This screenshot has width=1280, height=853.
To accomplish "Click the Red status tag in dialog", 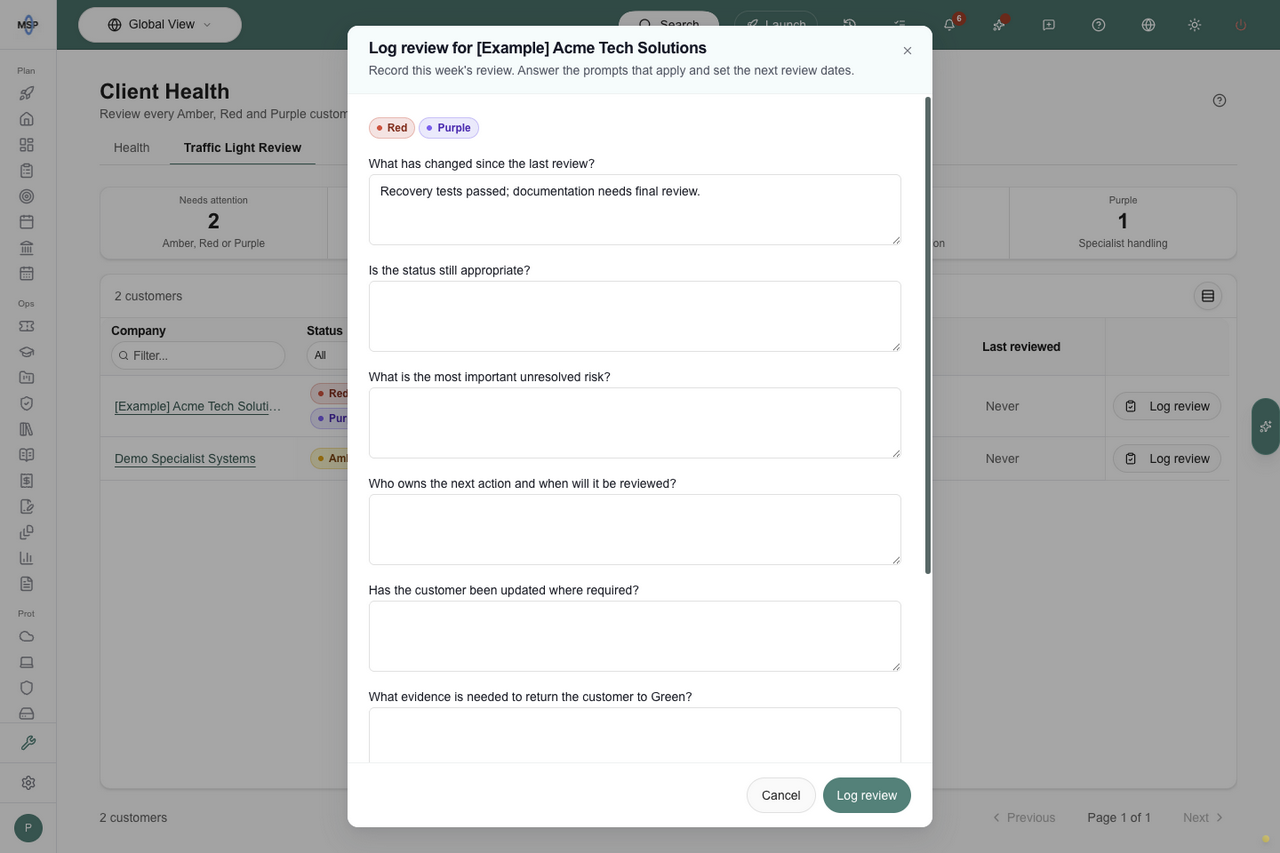I will (392, 128).
